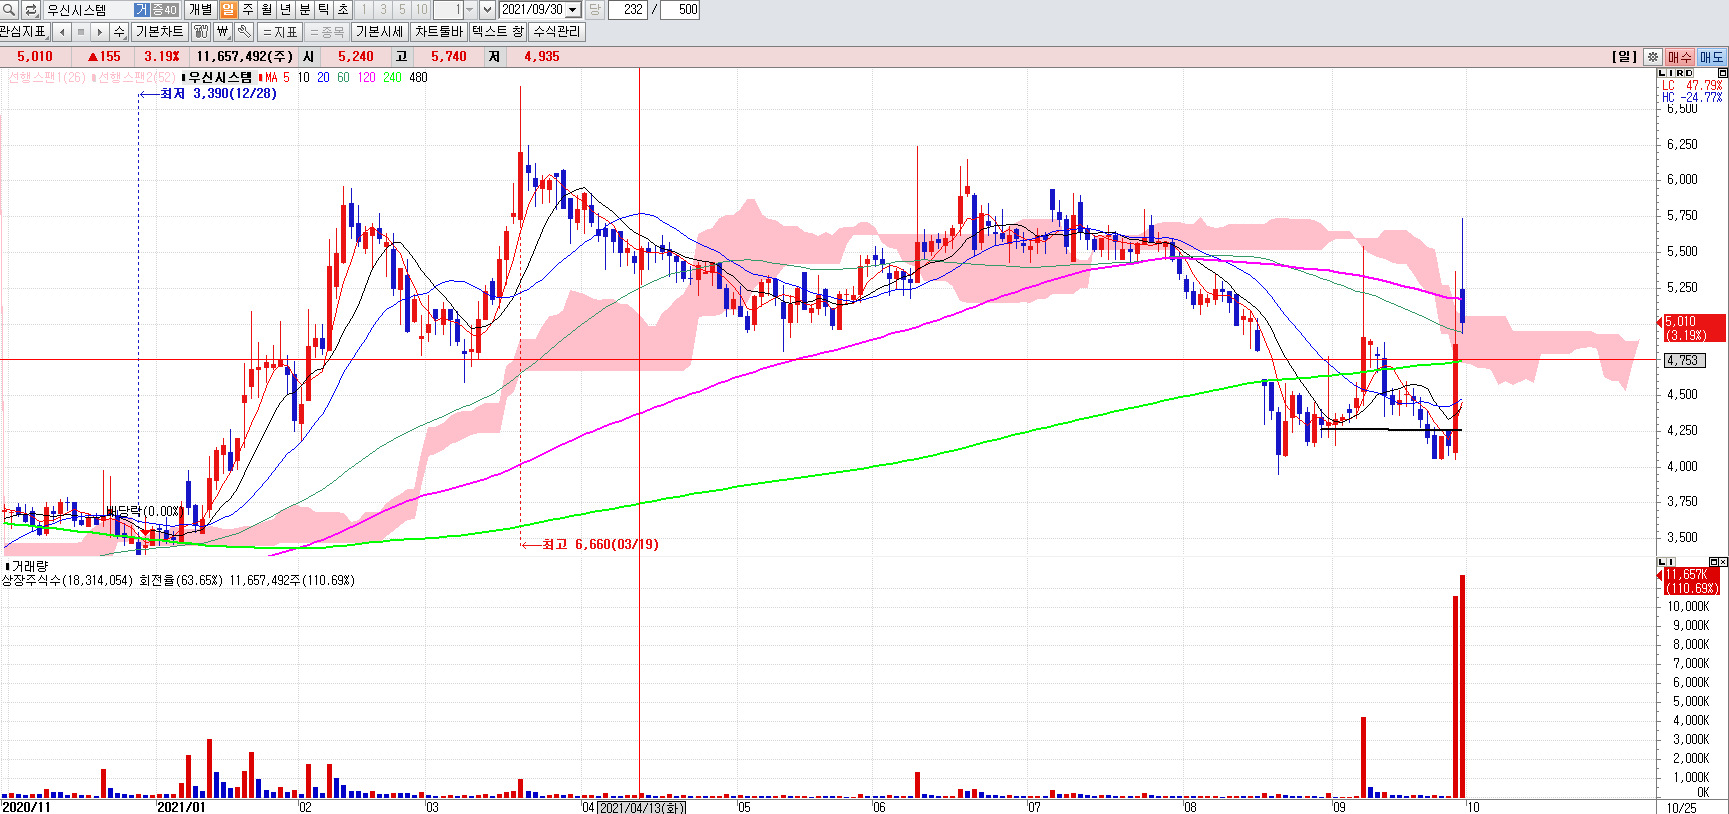1729x814 pixels.
Task: Choose the 1 interval preset button
Action: point(364,10)
